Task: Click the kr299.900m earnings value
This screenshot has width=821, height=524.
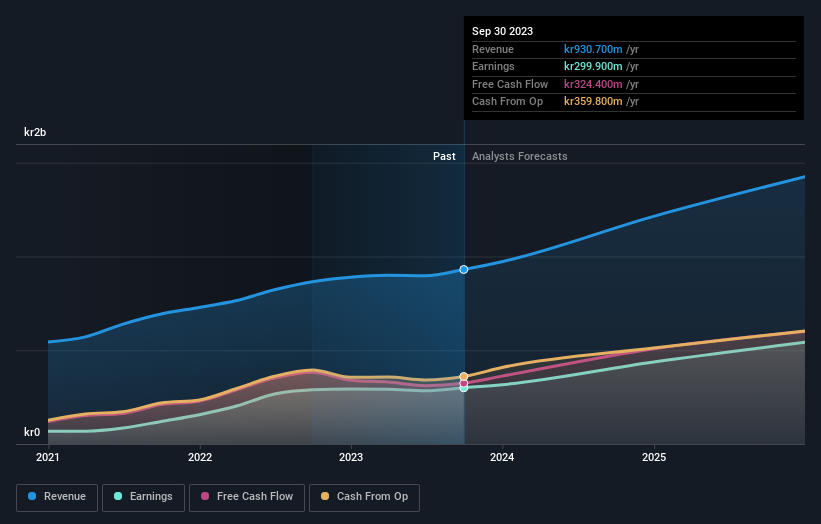Action: click(x=593, y=66)
